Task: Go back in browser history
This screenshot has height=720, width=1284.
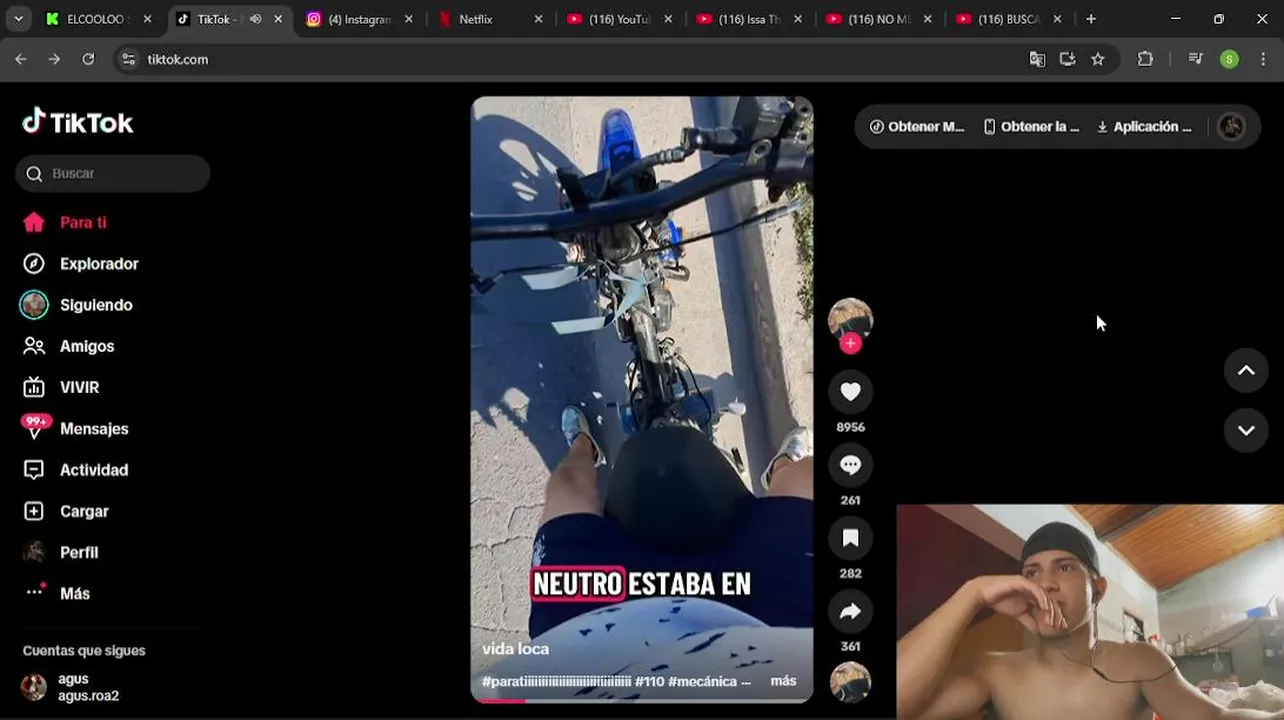Action: click(21, 59)
